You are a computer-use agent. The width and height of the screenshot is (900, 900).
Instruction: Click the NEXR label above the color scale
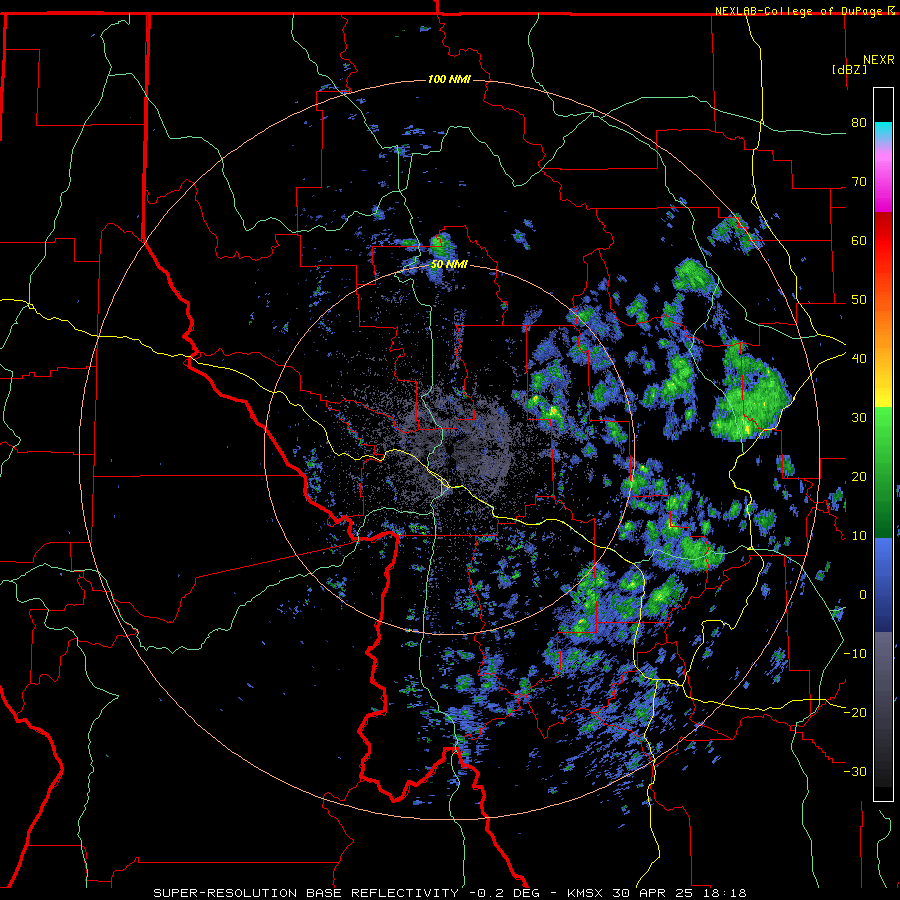point(878,60)
